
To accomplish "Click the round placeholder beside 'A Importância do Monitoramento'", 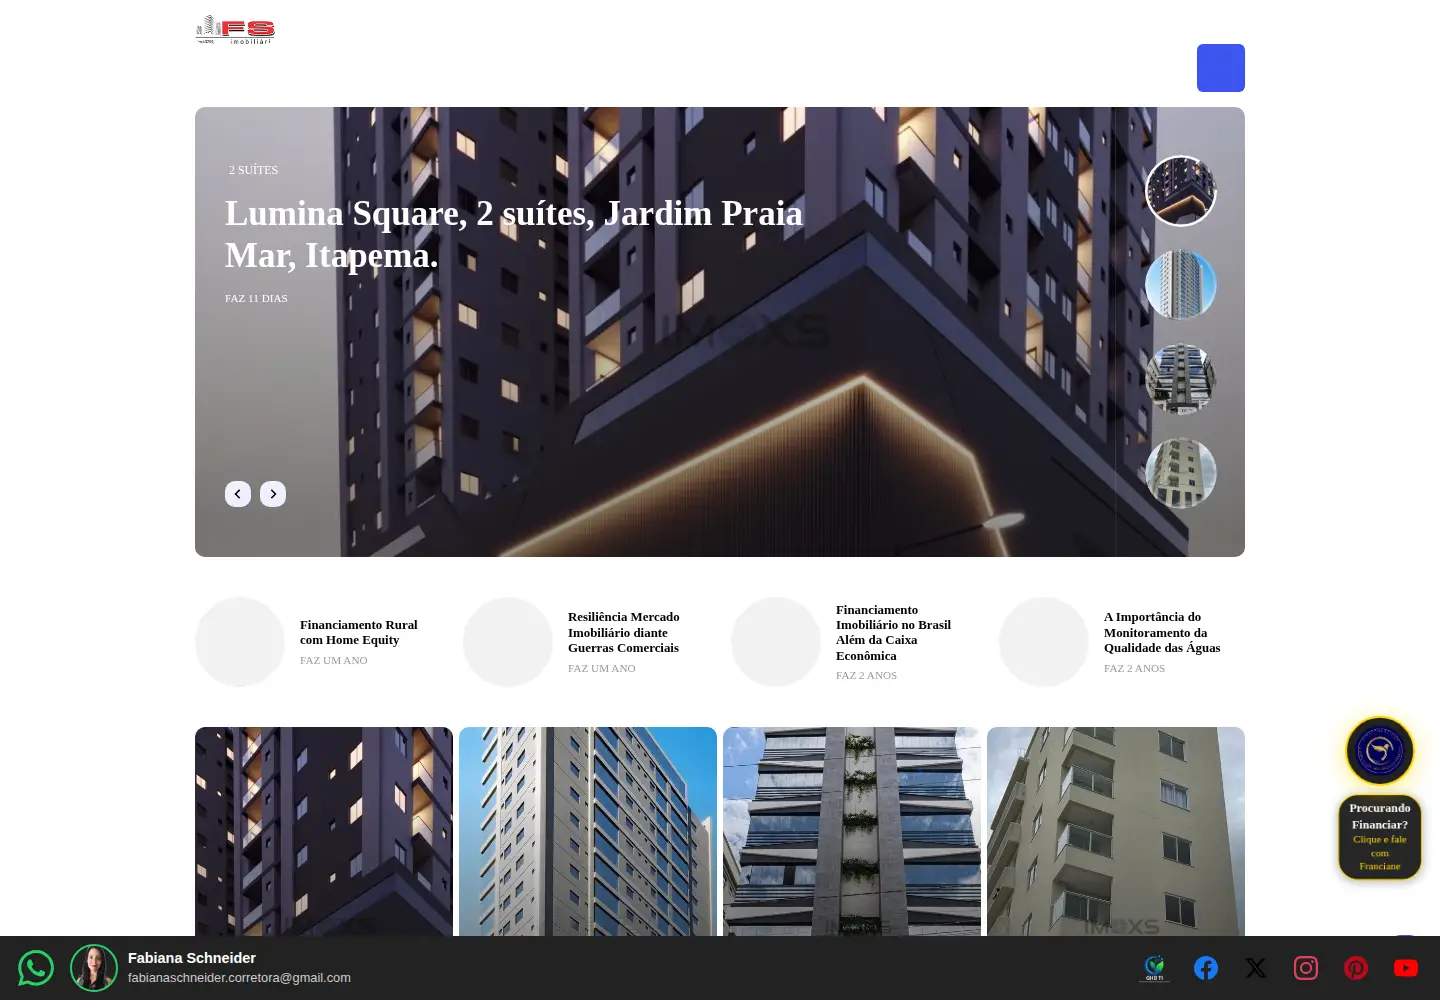I will pyautogui.click(x=1044, y=642).
